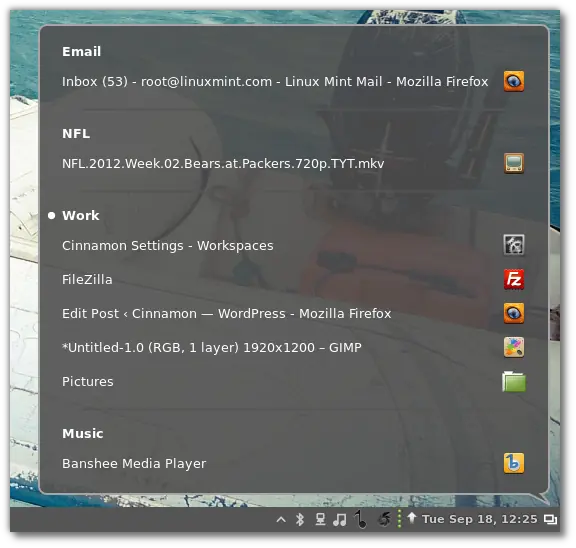This screenshot has height=548, width=576.
Task: Click the video player icon next to NFL mkv
Action: pyautogui.click(x=514, y=163)
